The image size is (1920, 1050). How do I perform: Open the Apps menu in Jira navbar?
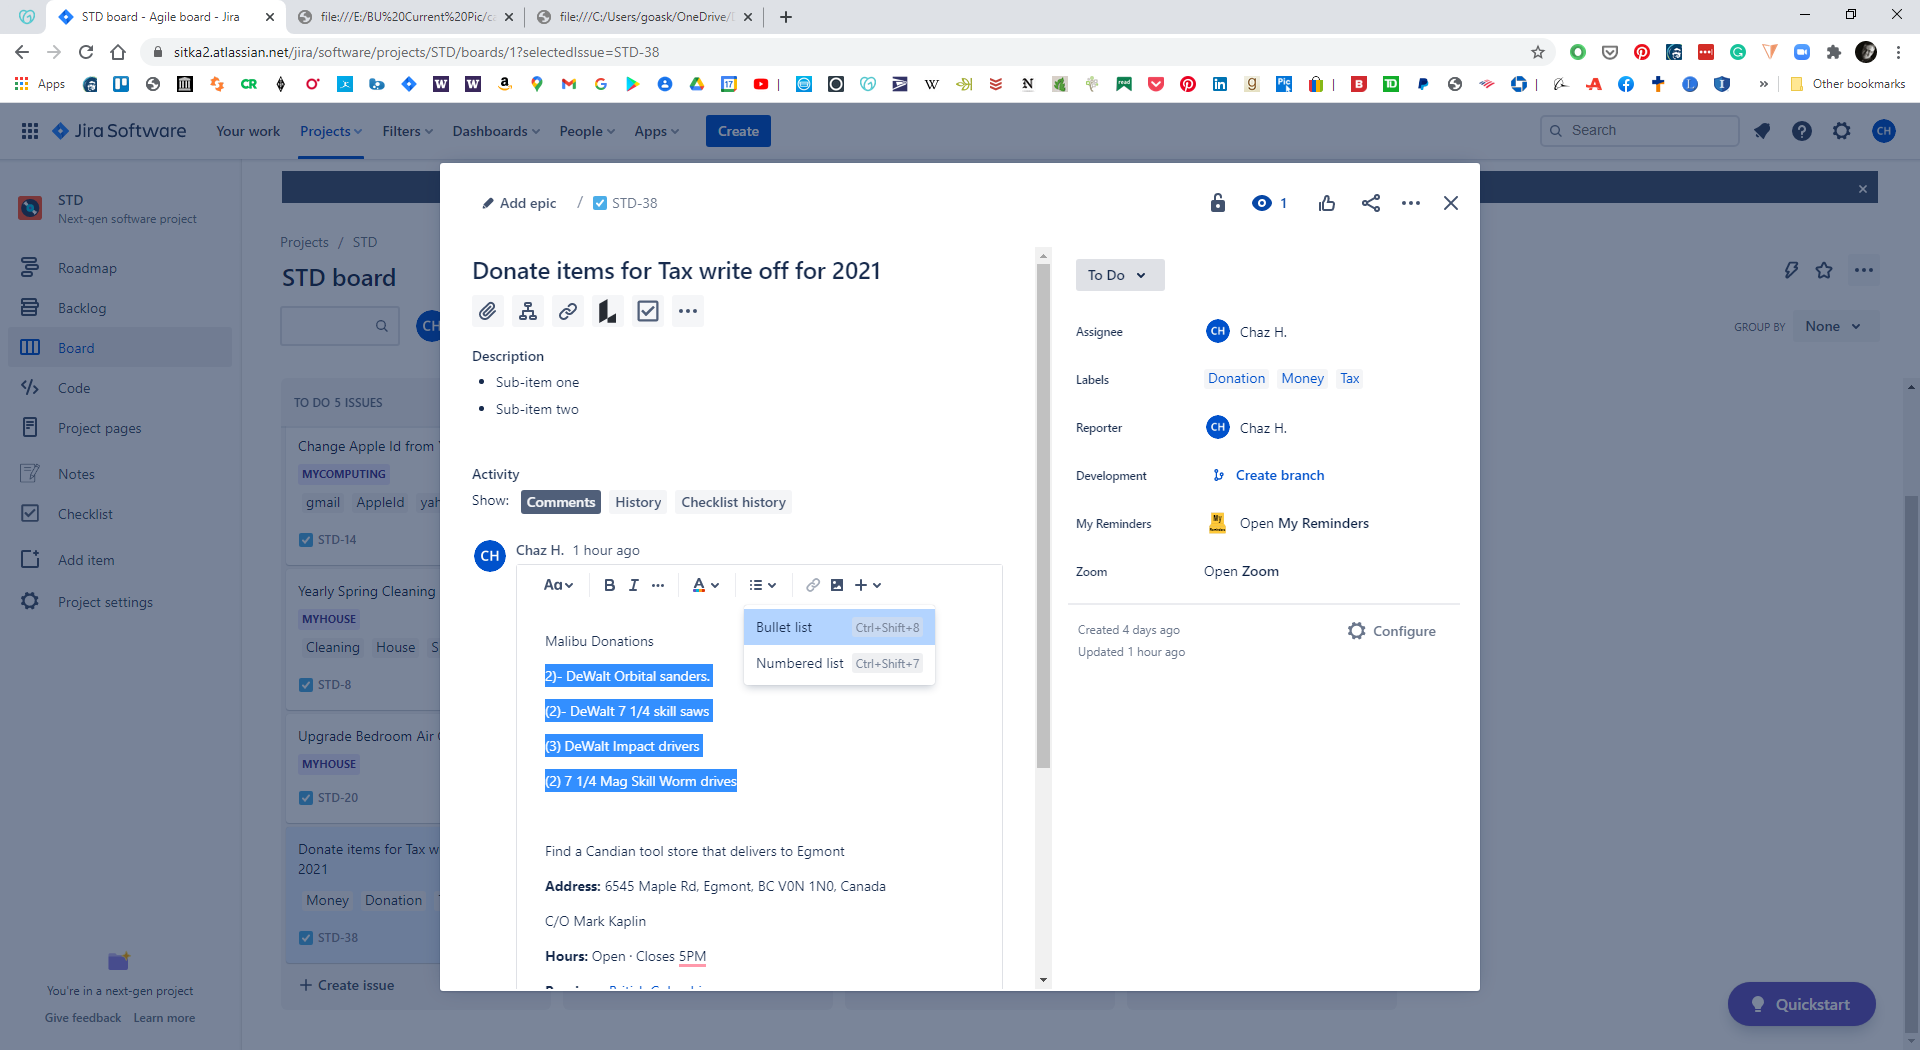coord(657,131)
